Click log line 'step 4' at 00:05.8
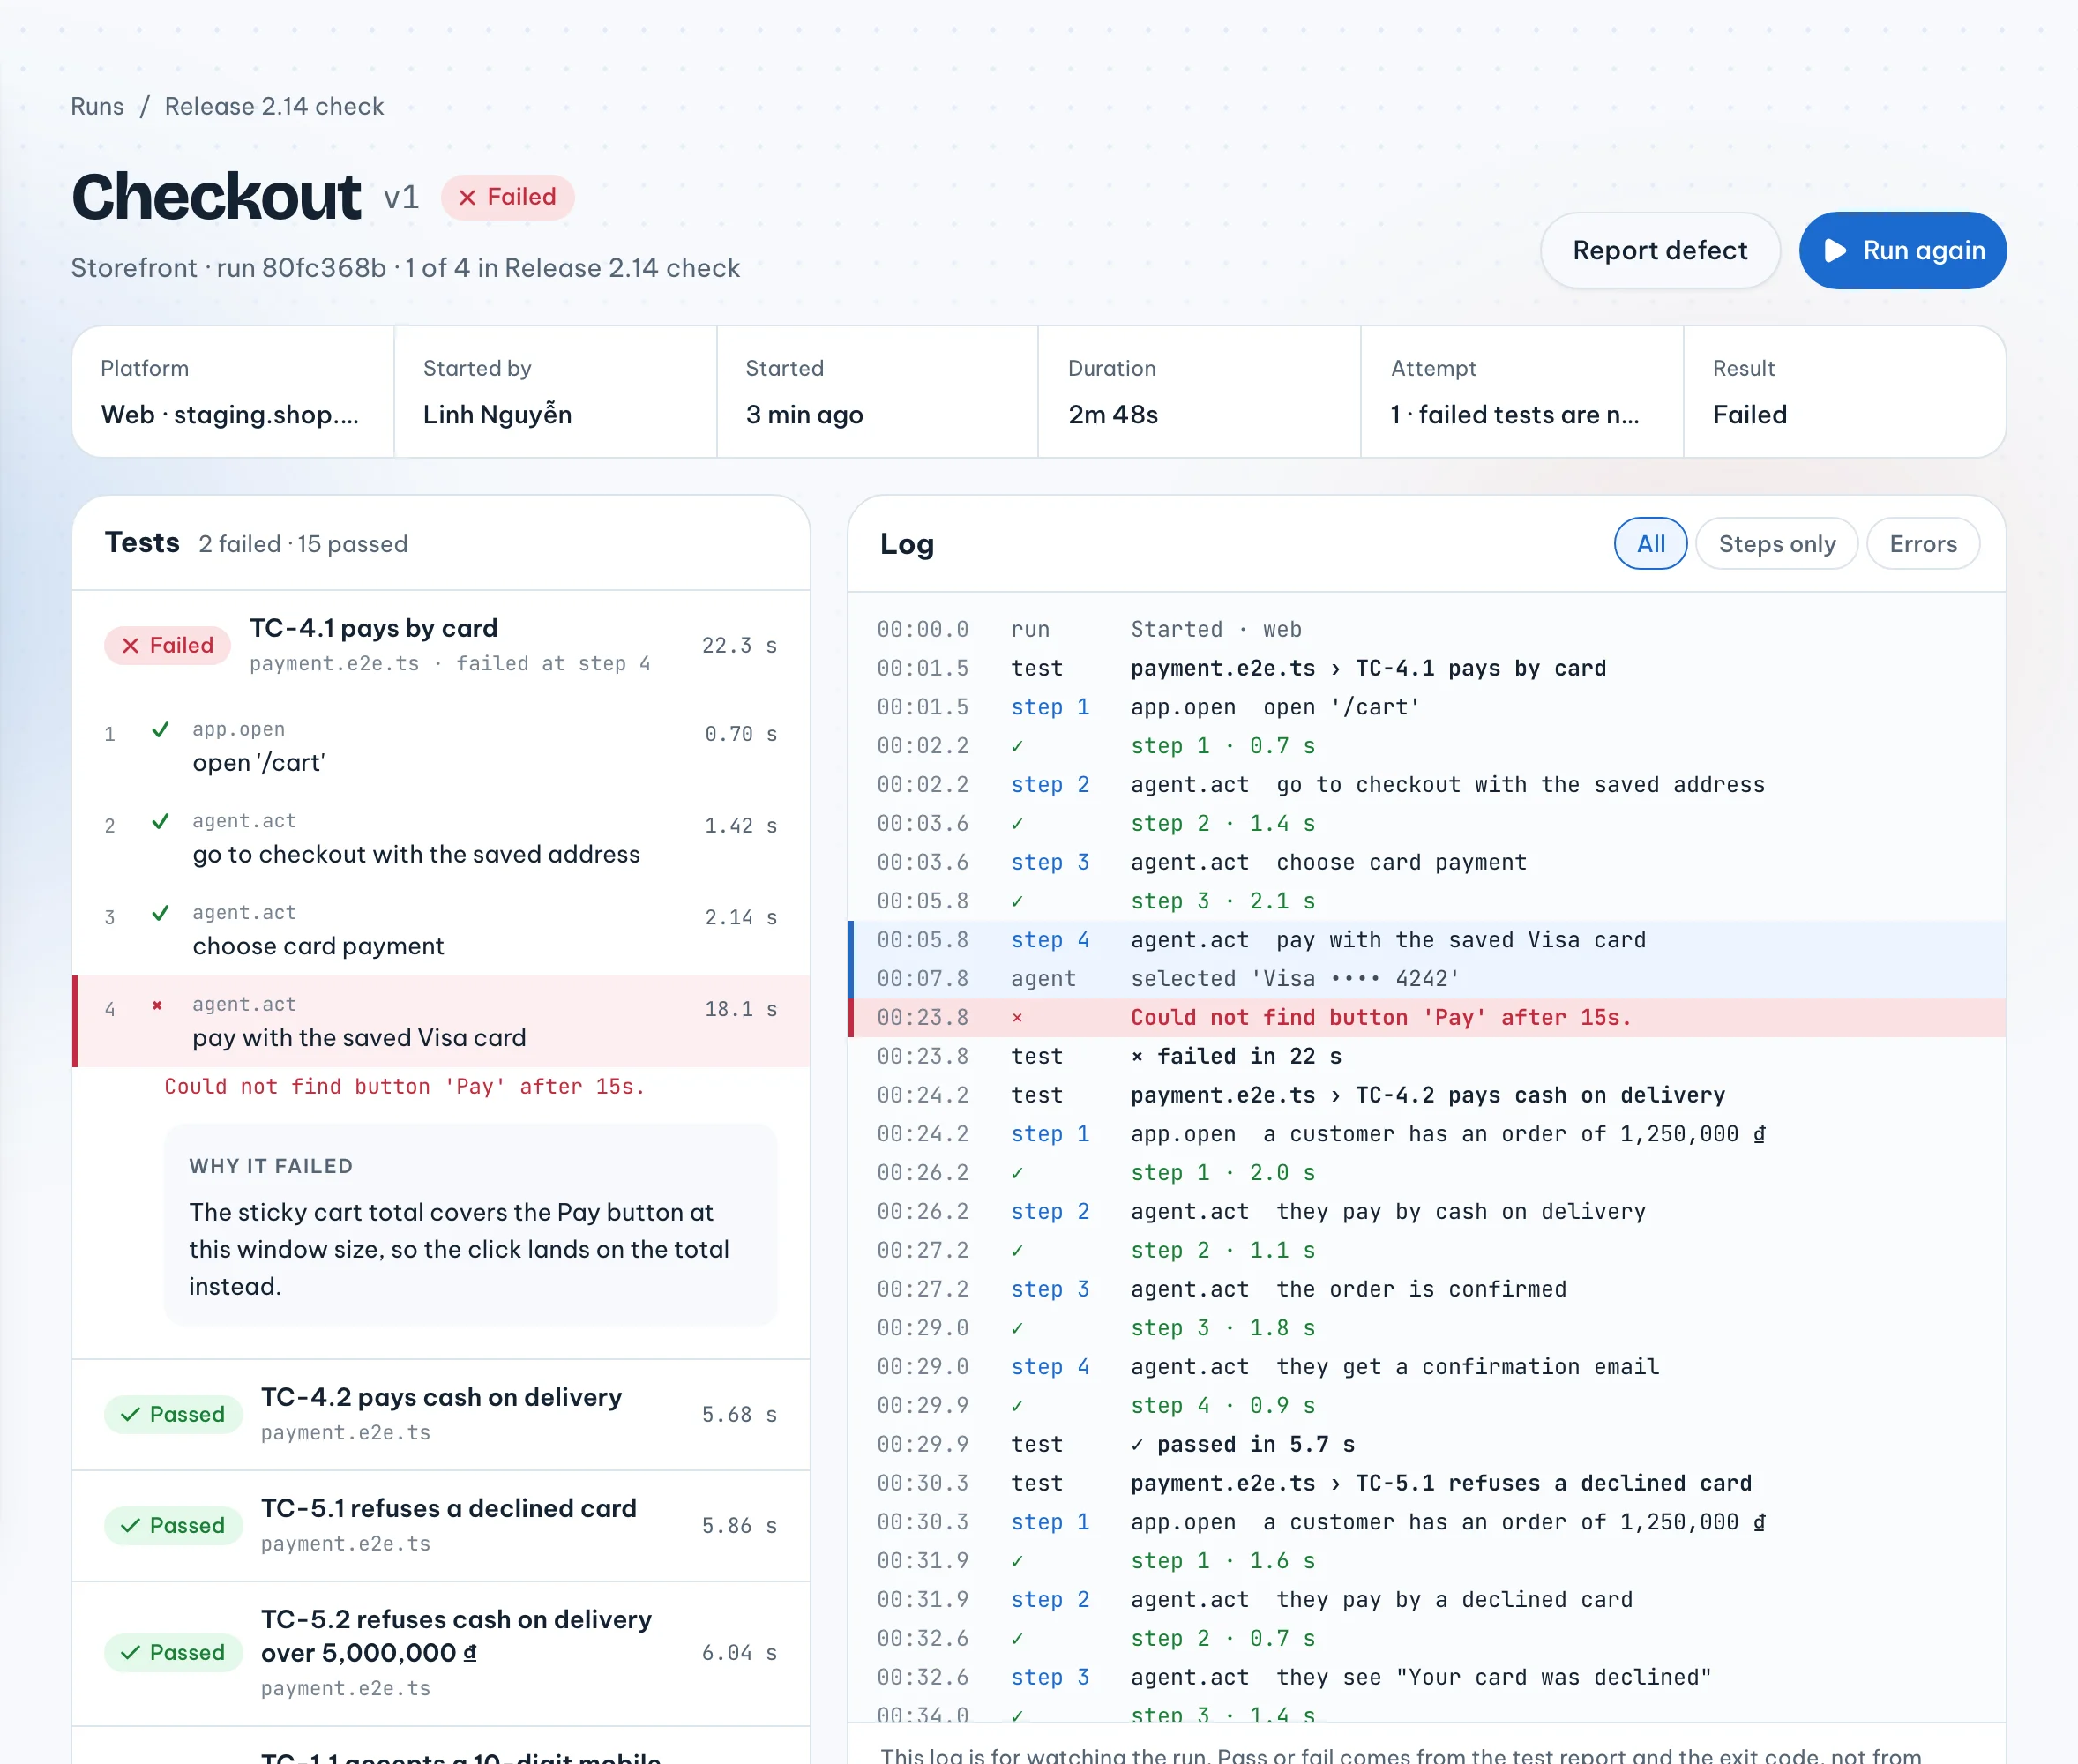The image size is (2078, 1764). [x=1426, y=940]
